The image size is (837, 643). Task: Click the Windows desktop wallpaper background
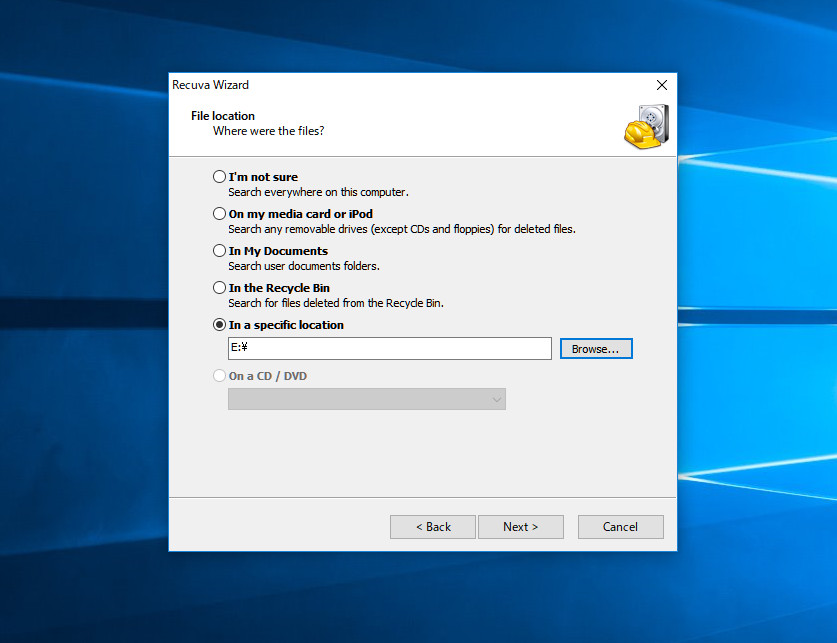click(80, 300)
